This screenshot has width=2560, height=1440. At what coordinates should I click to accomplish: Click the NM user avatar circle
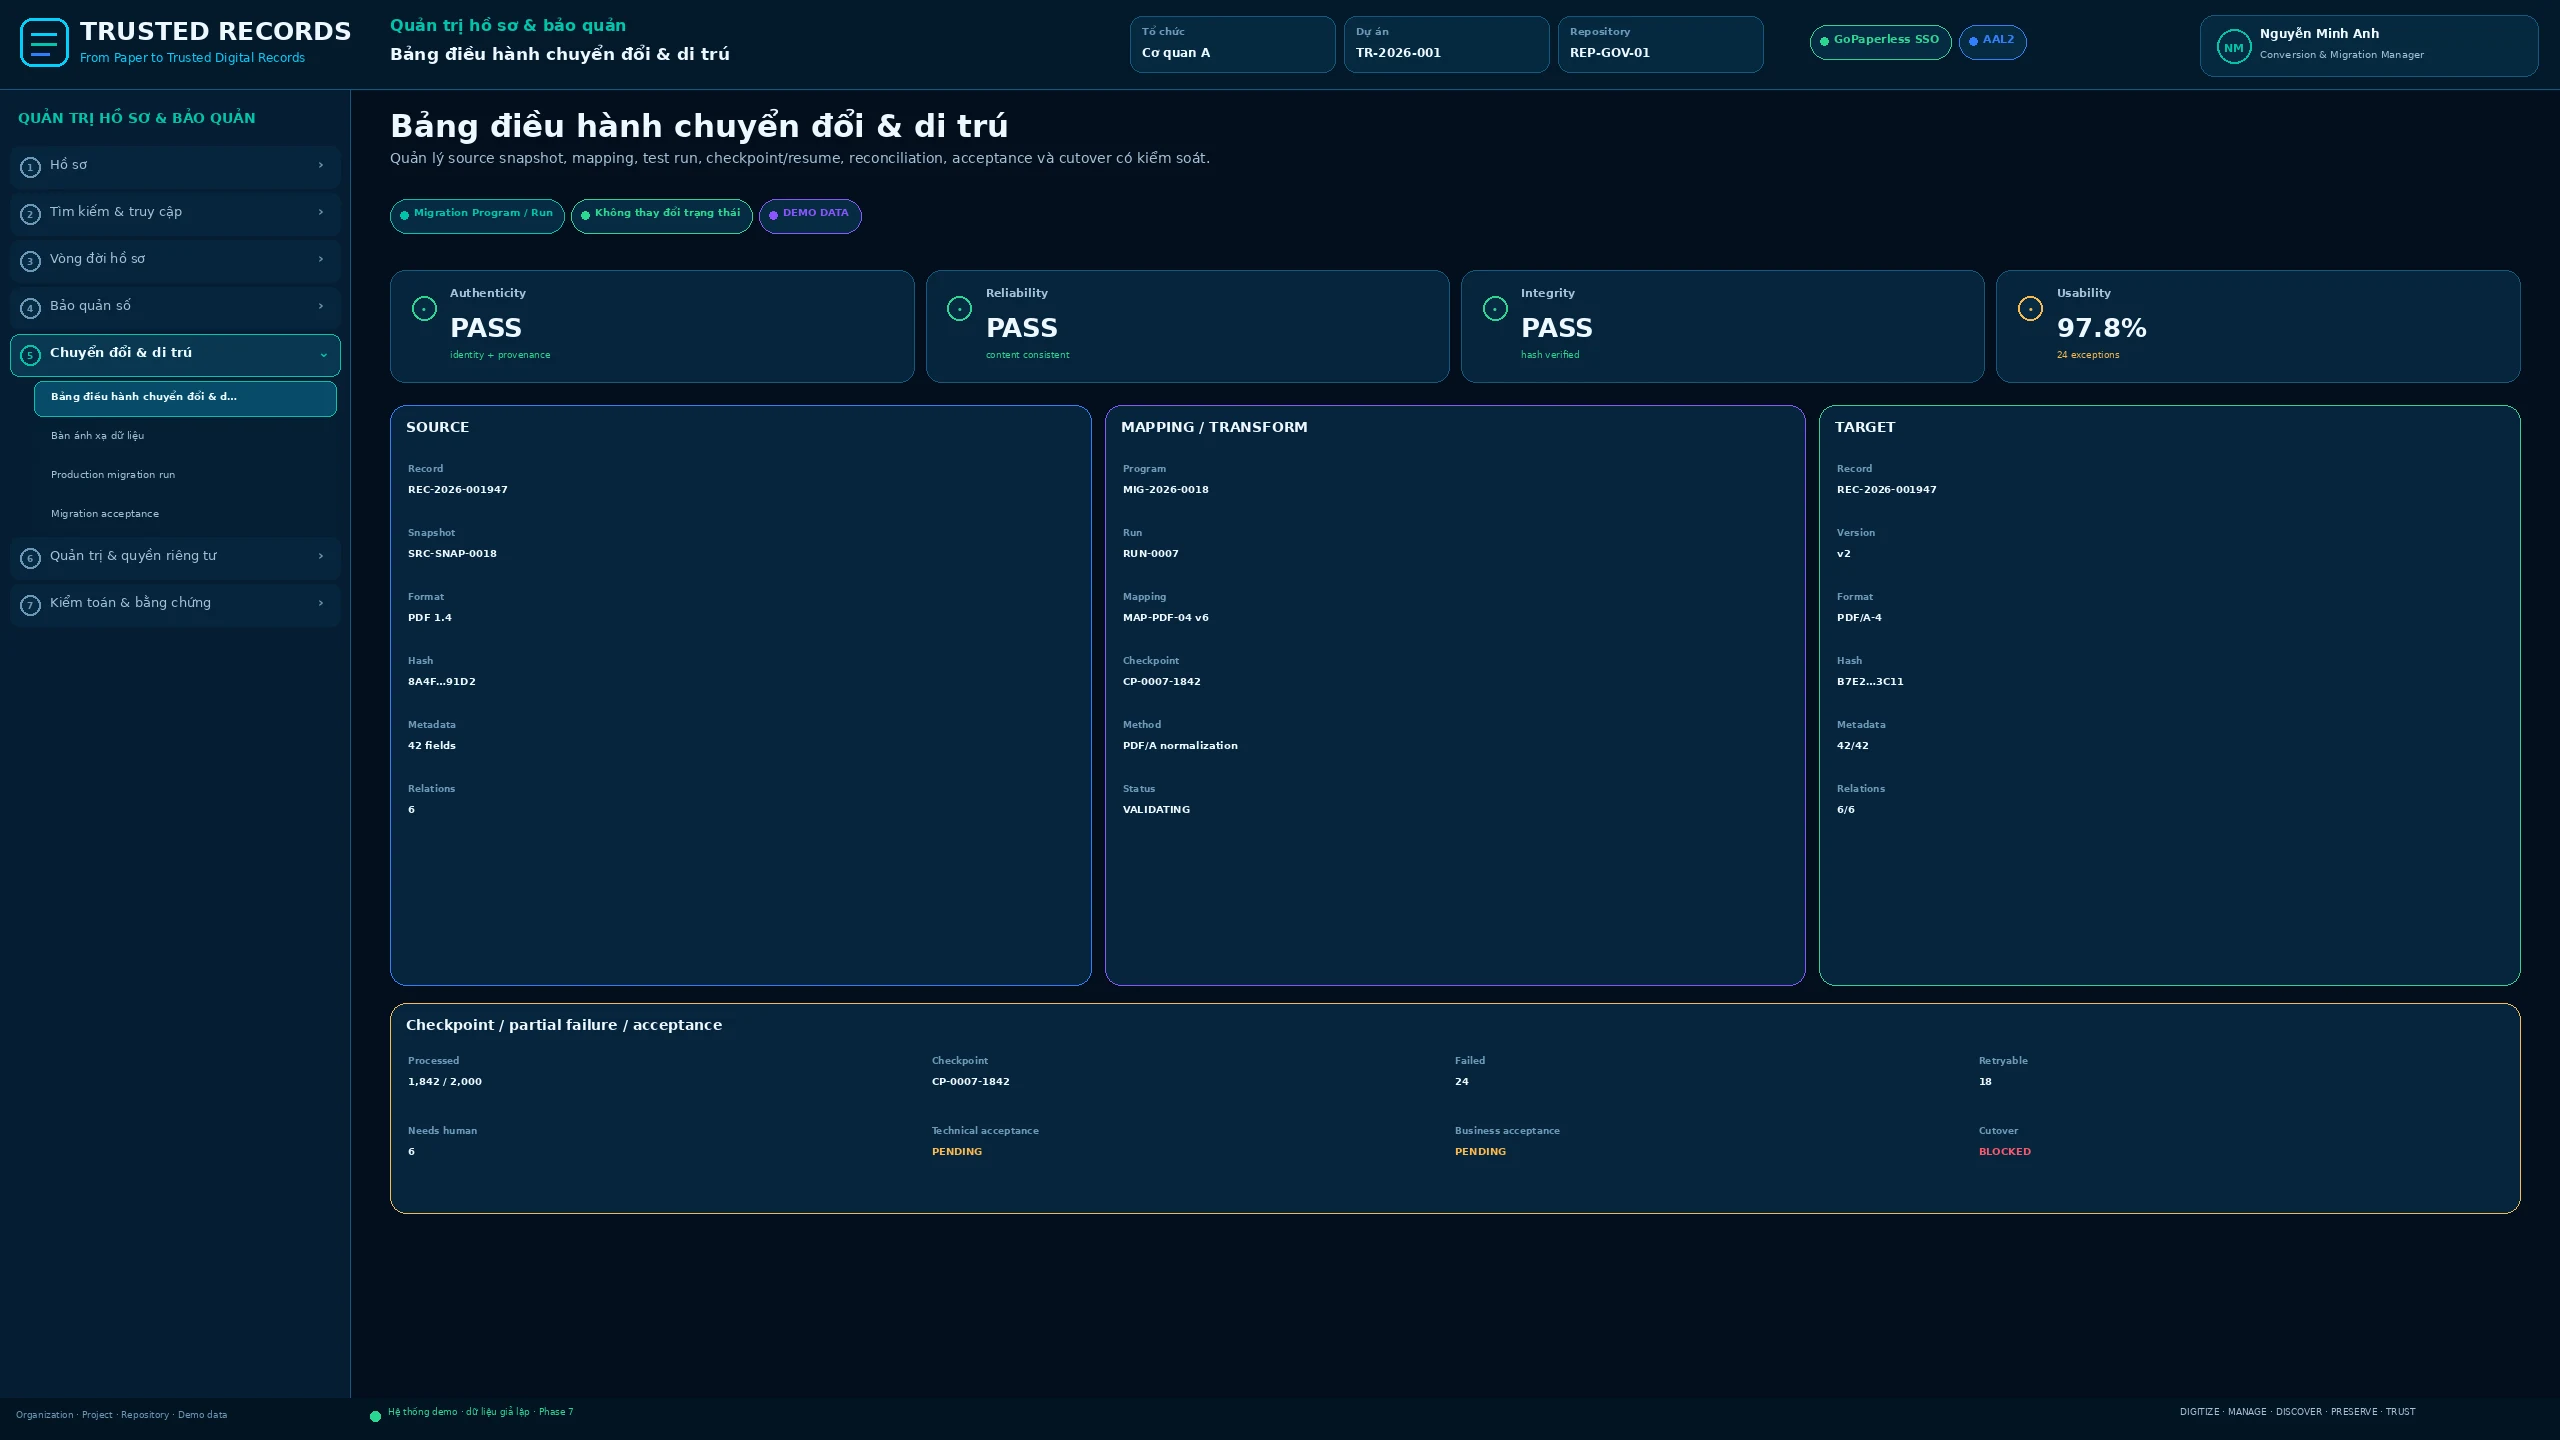coord(2233,47)
